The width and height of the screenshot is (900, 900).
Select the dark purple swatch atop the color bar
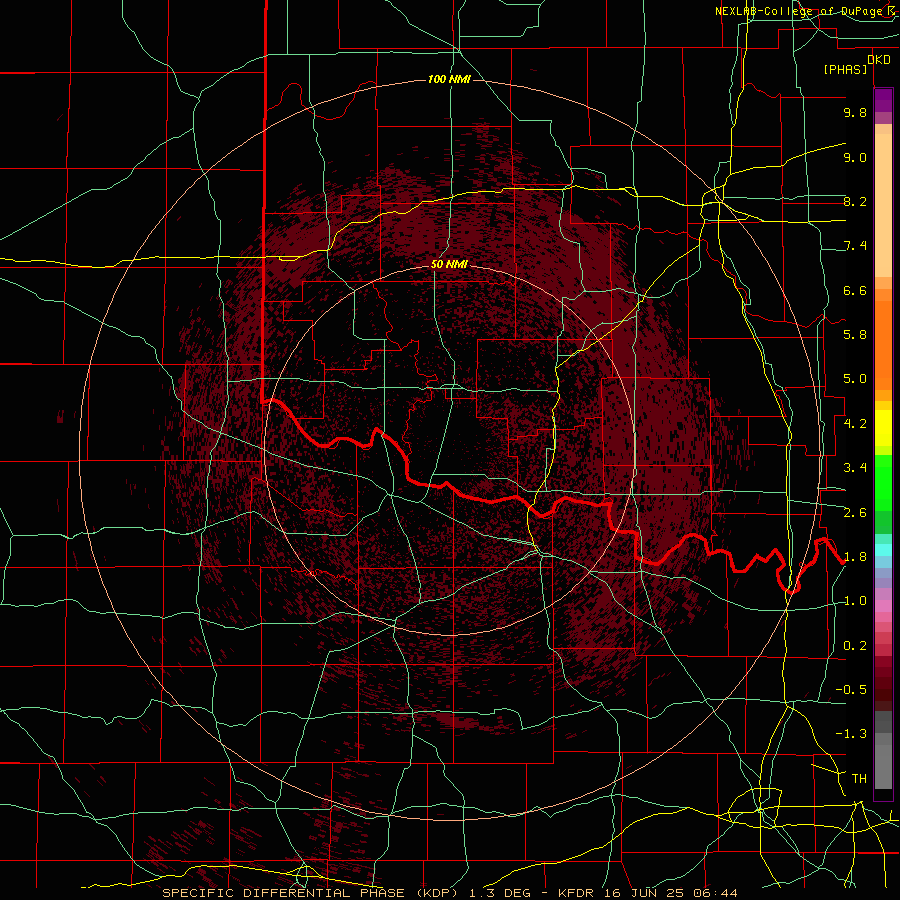[883, 100]
